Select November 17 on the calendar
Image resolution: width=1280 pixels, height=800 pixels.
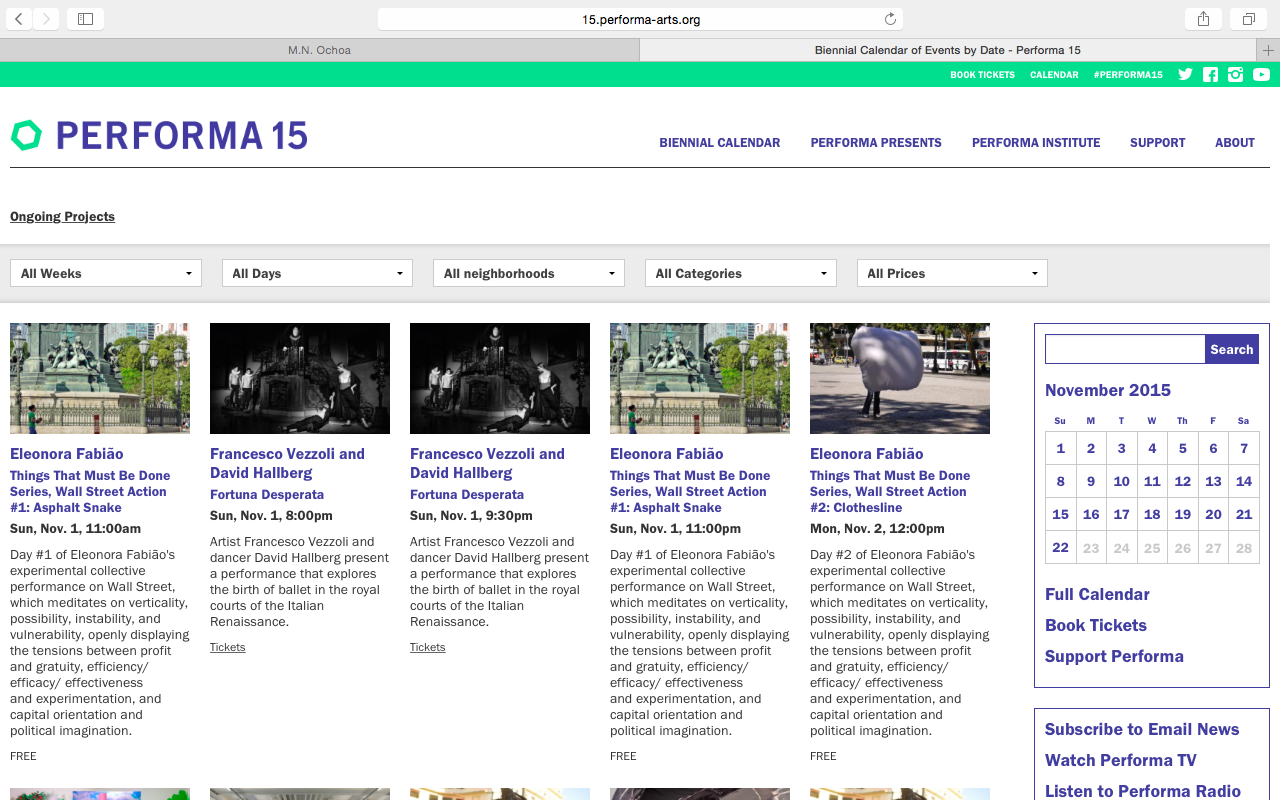(1122, 514)
